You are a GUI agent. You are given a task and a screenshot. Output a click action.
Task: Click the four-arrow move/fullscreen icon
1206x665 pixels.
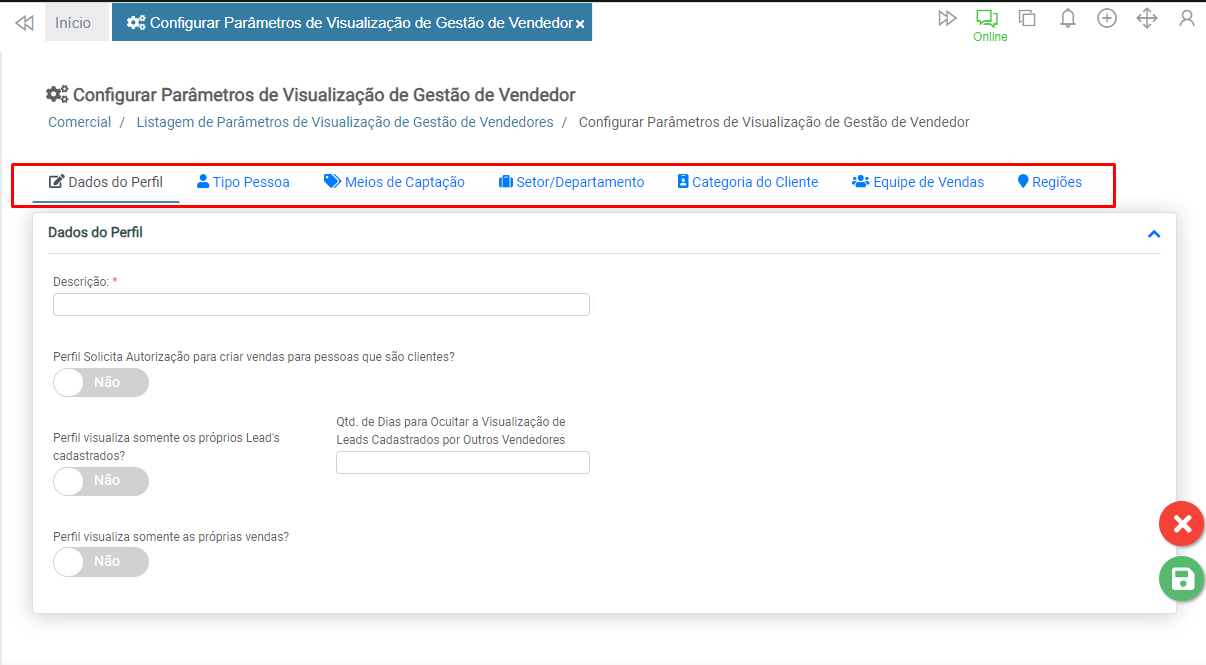1147,18
